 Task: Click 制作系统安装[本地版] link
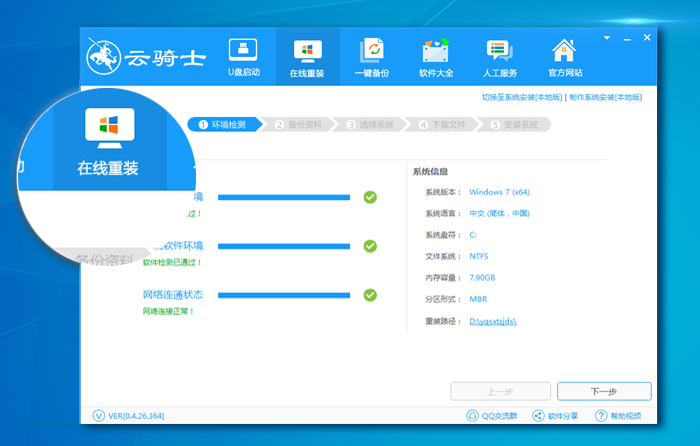605,97
